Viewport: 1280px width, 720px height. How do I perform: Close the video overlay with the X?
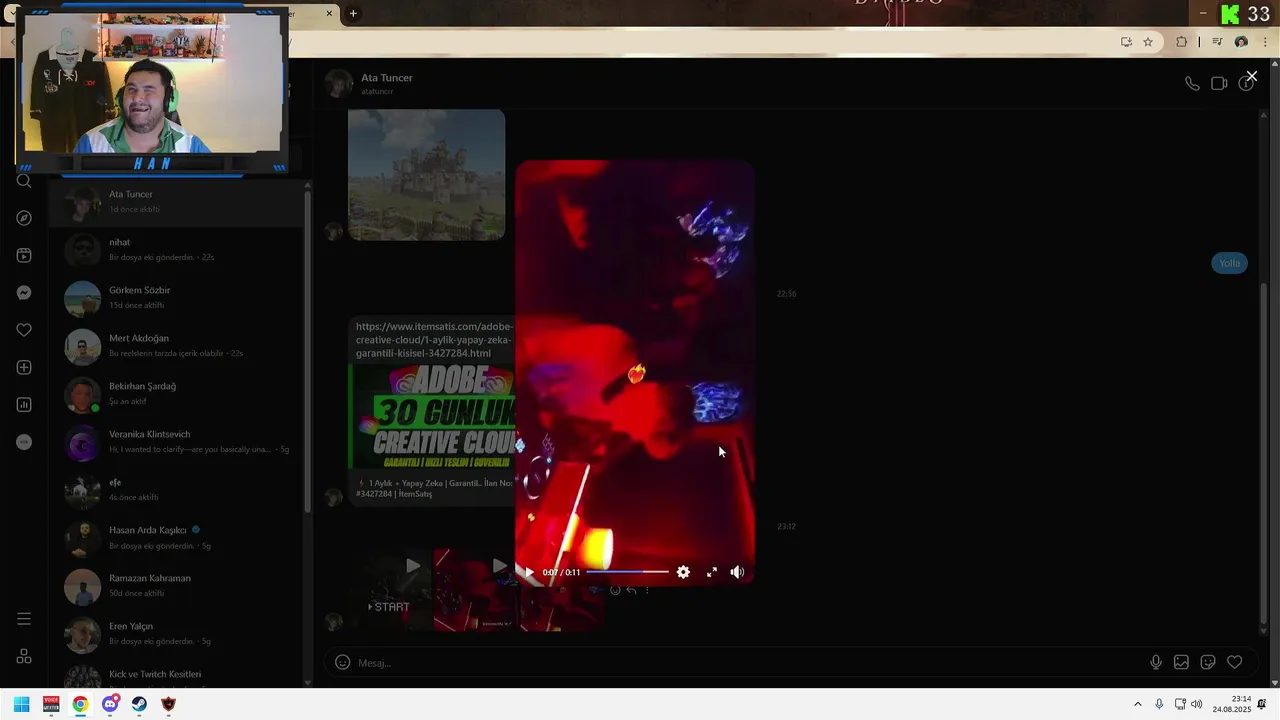[x=1251, y=76]
